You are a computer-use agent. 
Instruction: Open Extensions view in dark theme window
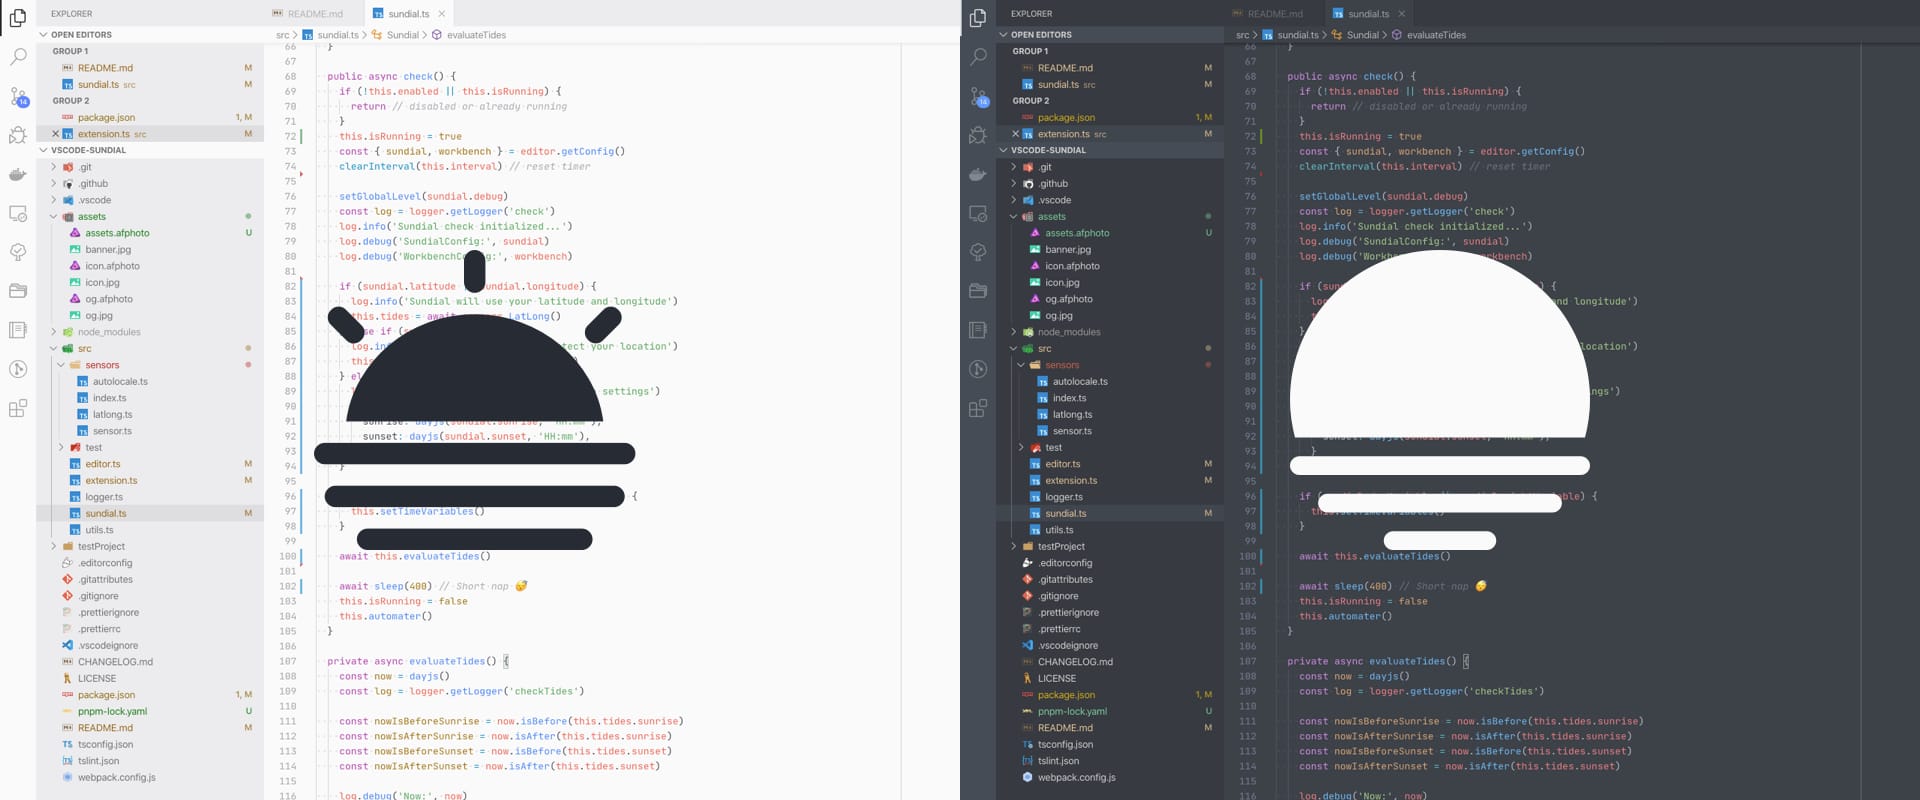pos(978,408)
